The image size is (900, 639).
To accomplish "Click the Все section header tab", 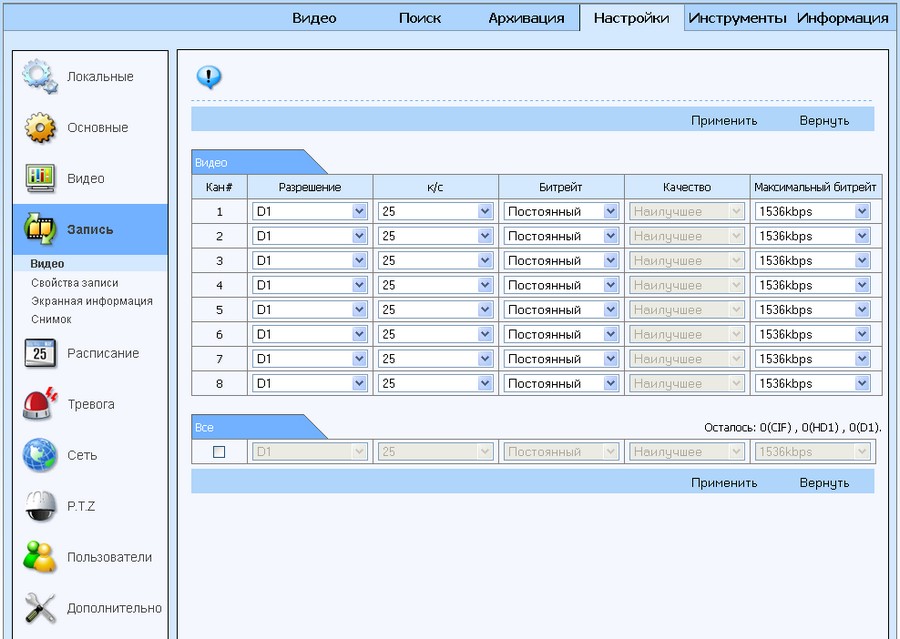I will (x=258, y=427).
